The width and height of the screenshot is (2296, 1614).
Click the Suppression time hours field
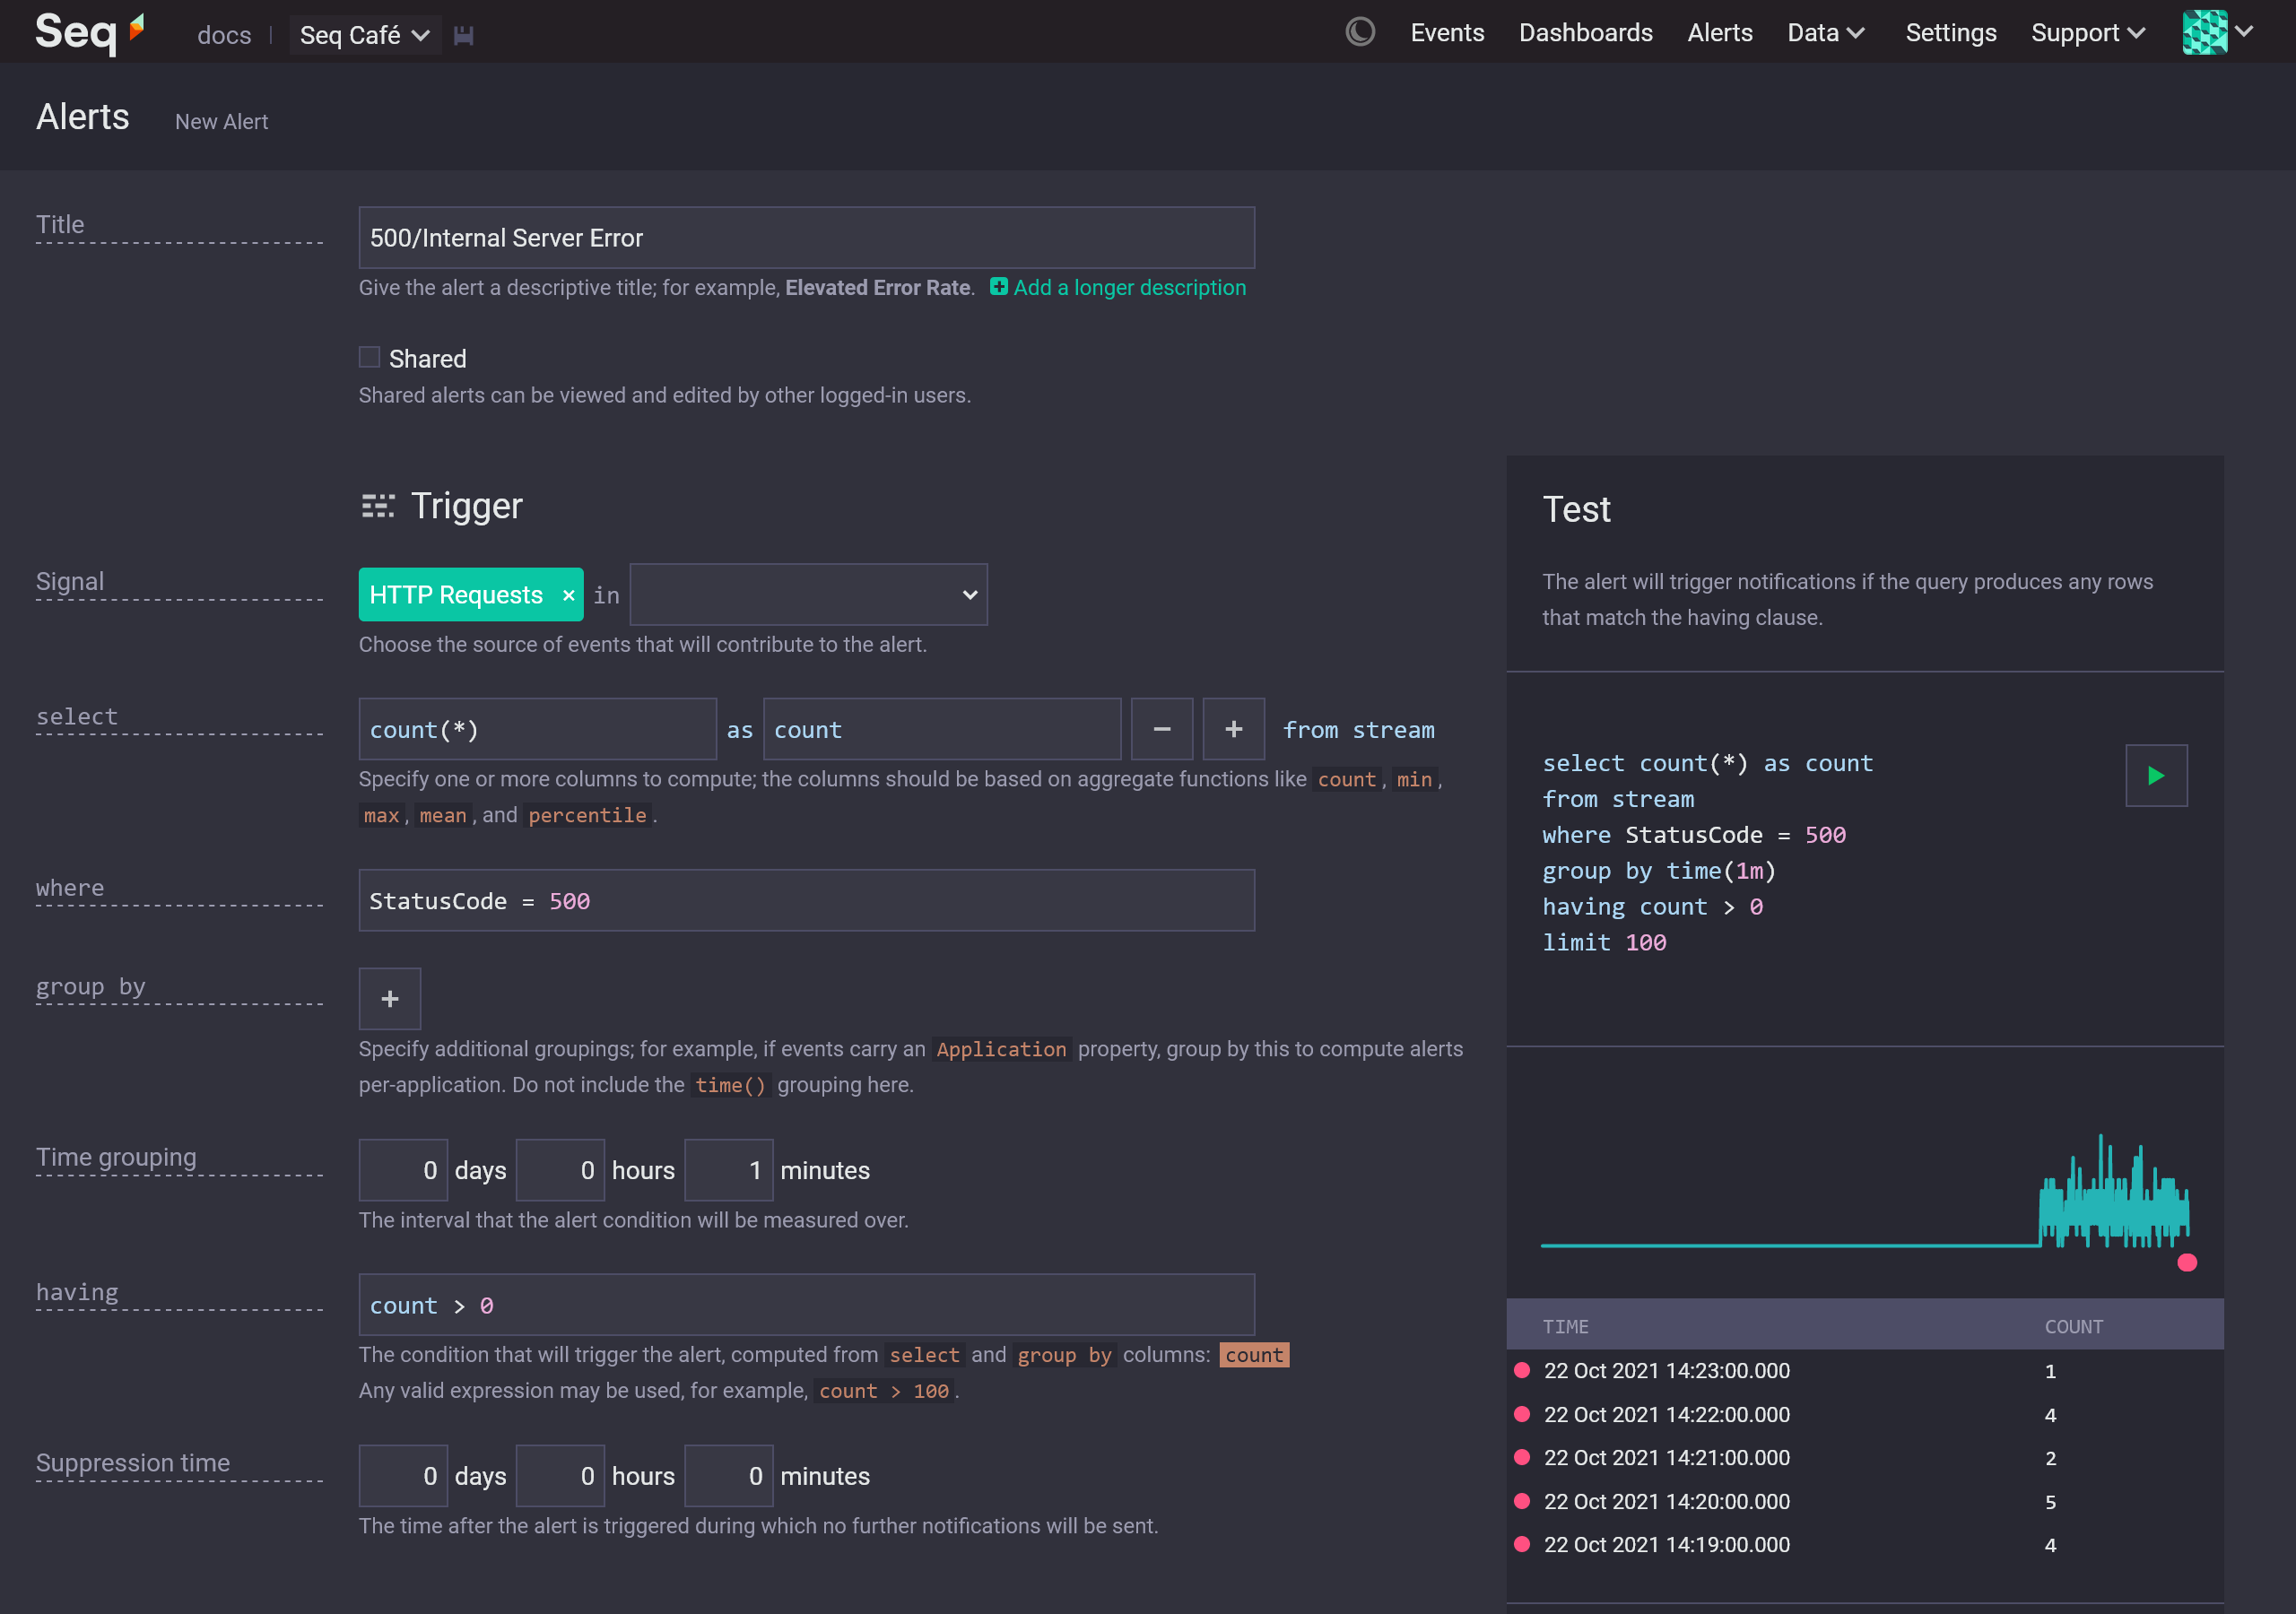560,1475
